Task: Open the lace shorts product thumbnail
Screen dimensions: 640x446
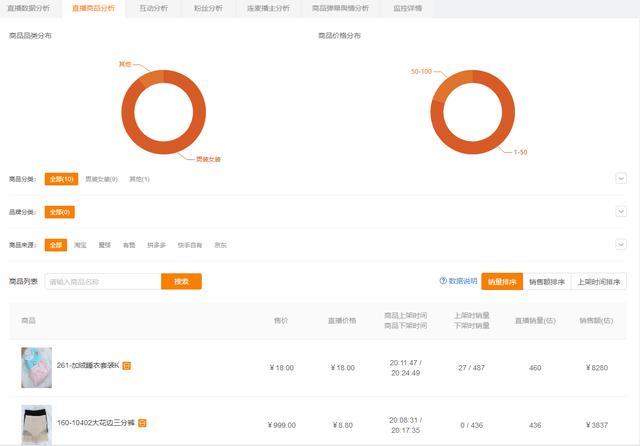Action: [x=37, y=425]
